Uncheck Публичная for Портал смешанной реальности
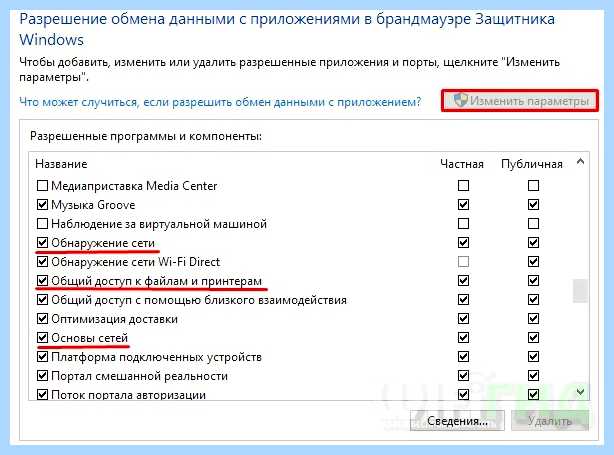This screenshot has width=614, height=455. 533,376
